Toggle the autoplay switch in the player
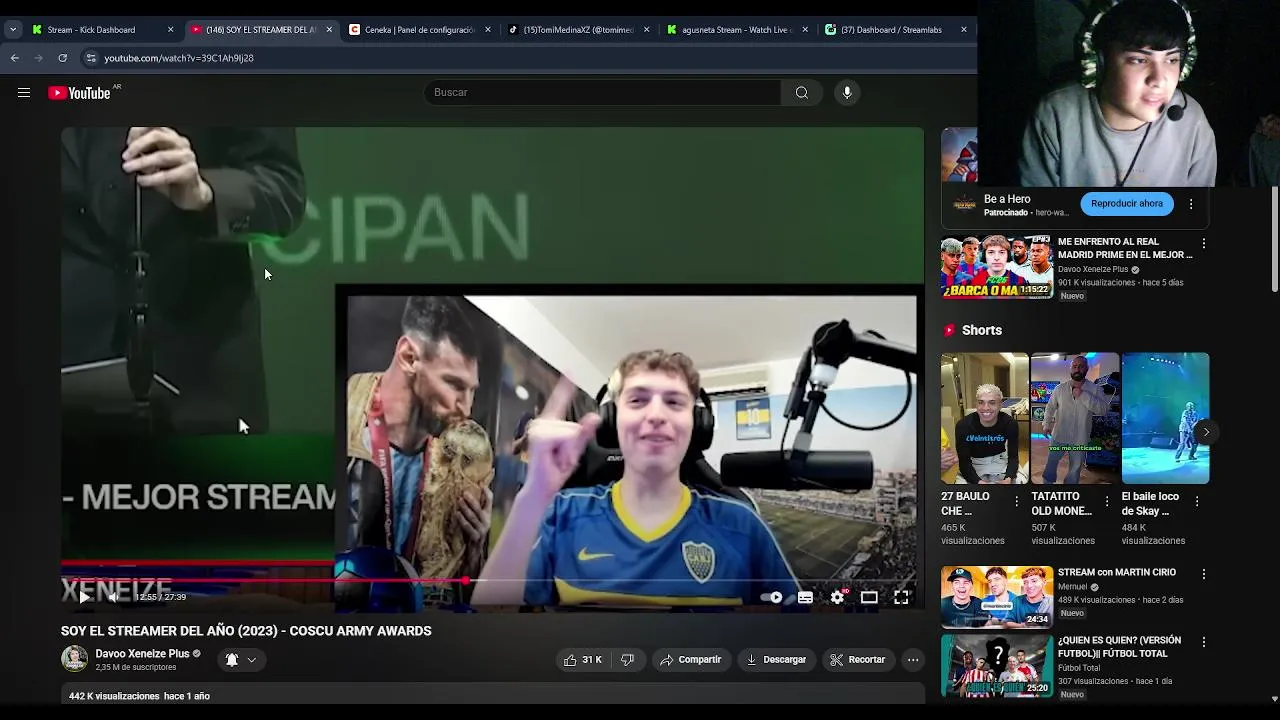 coord(771,597)
